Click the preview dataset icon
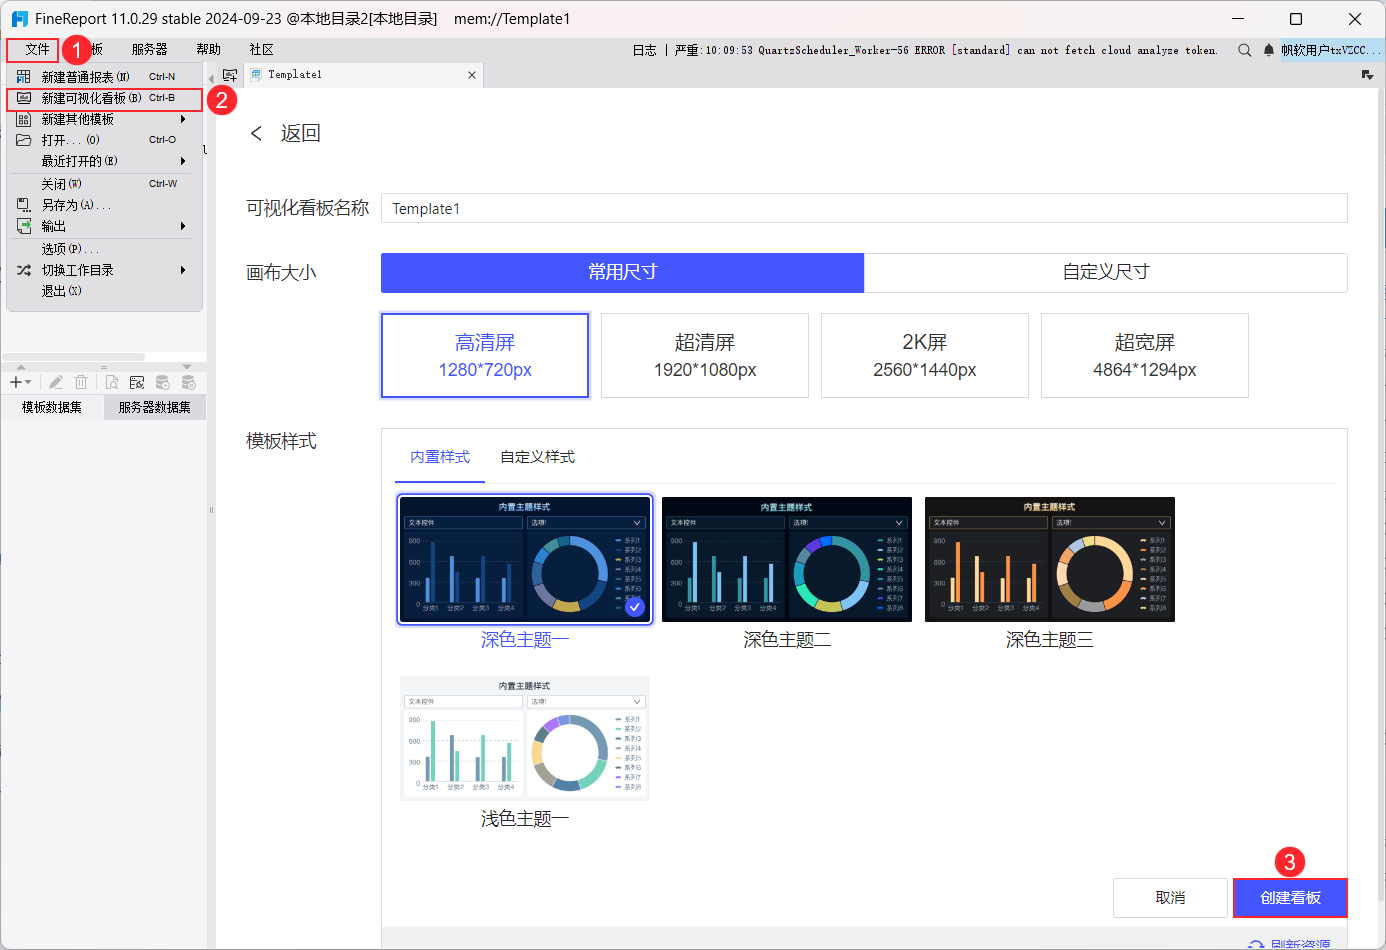 (111, 382)
